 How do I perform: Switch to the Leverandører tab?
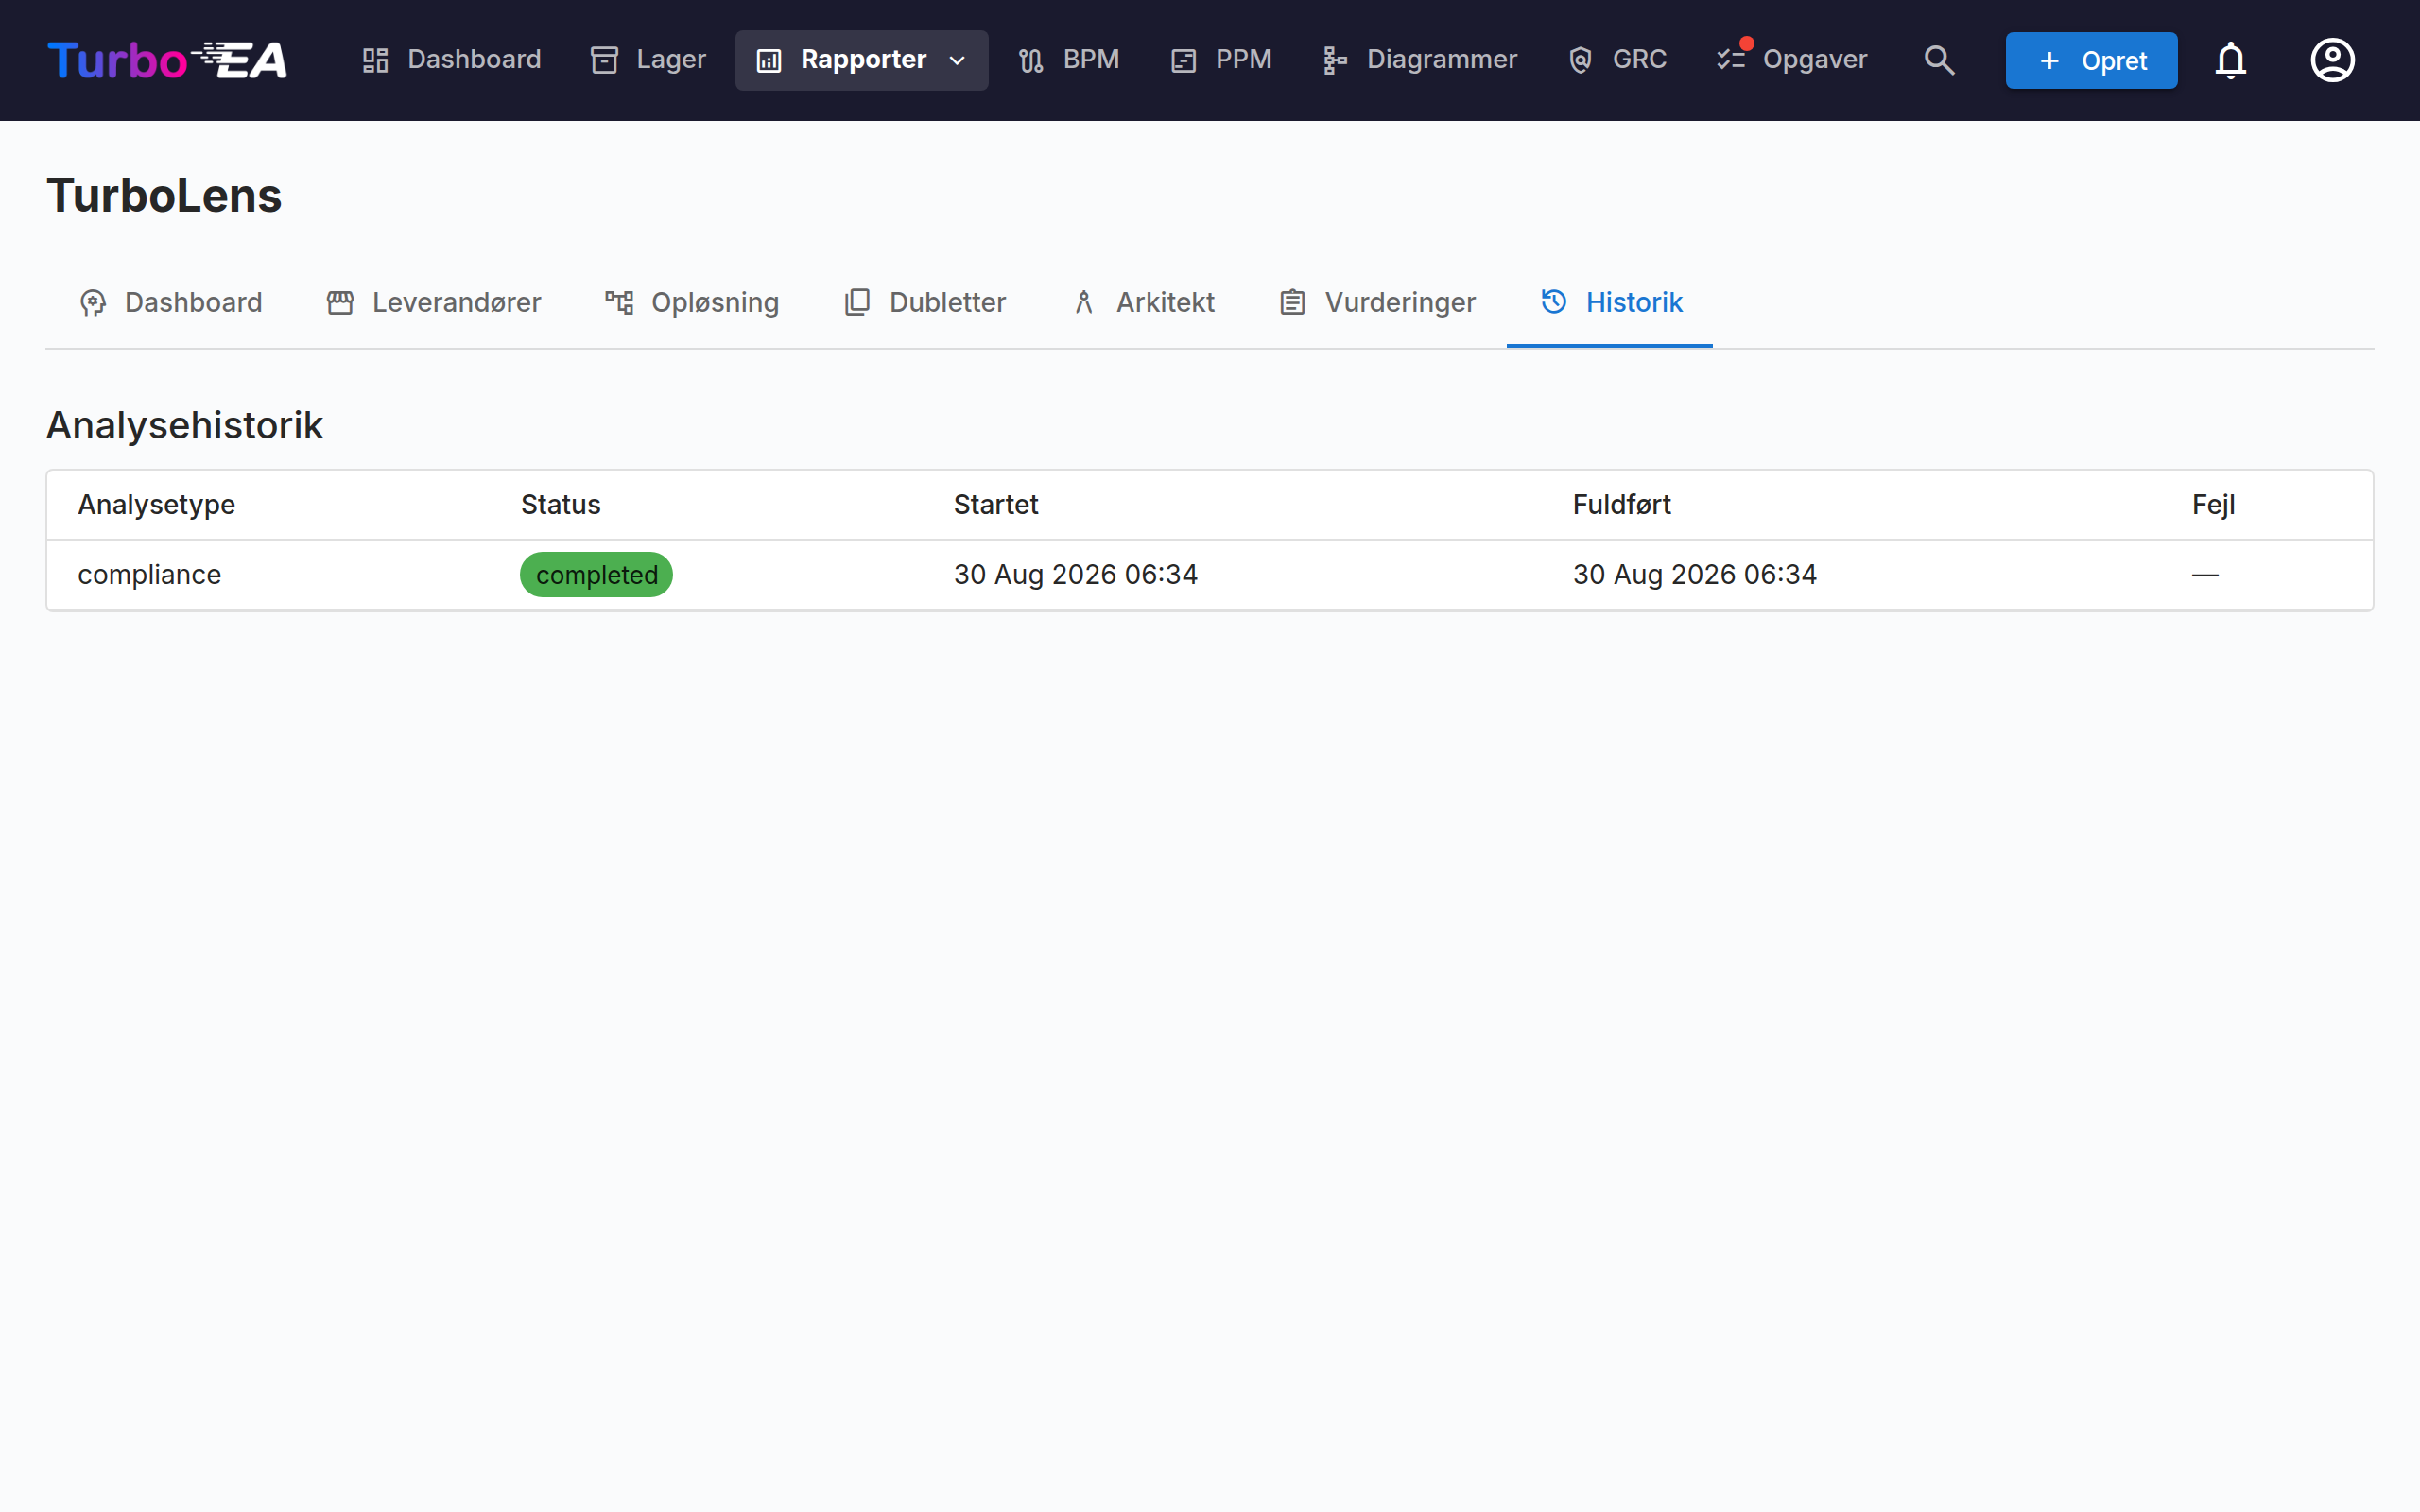[434, 302]
